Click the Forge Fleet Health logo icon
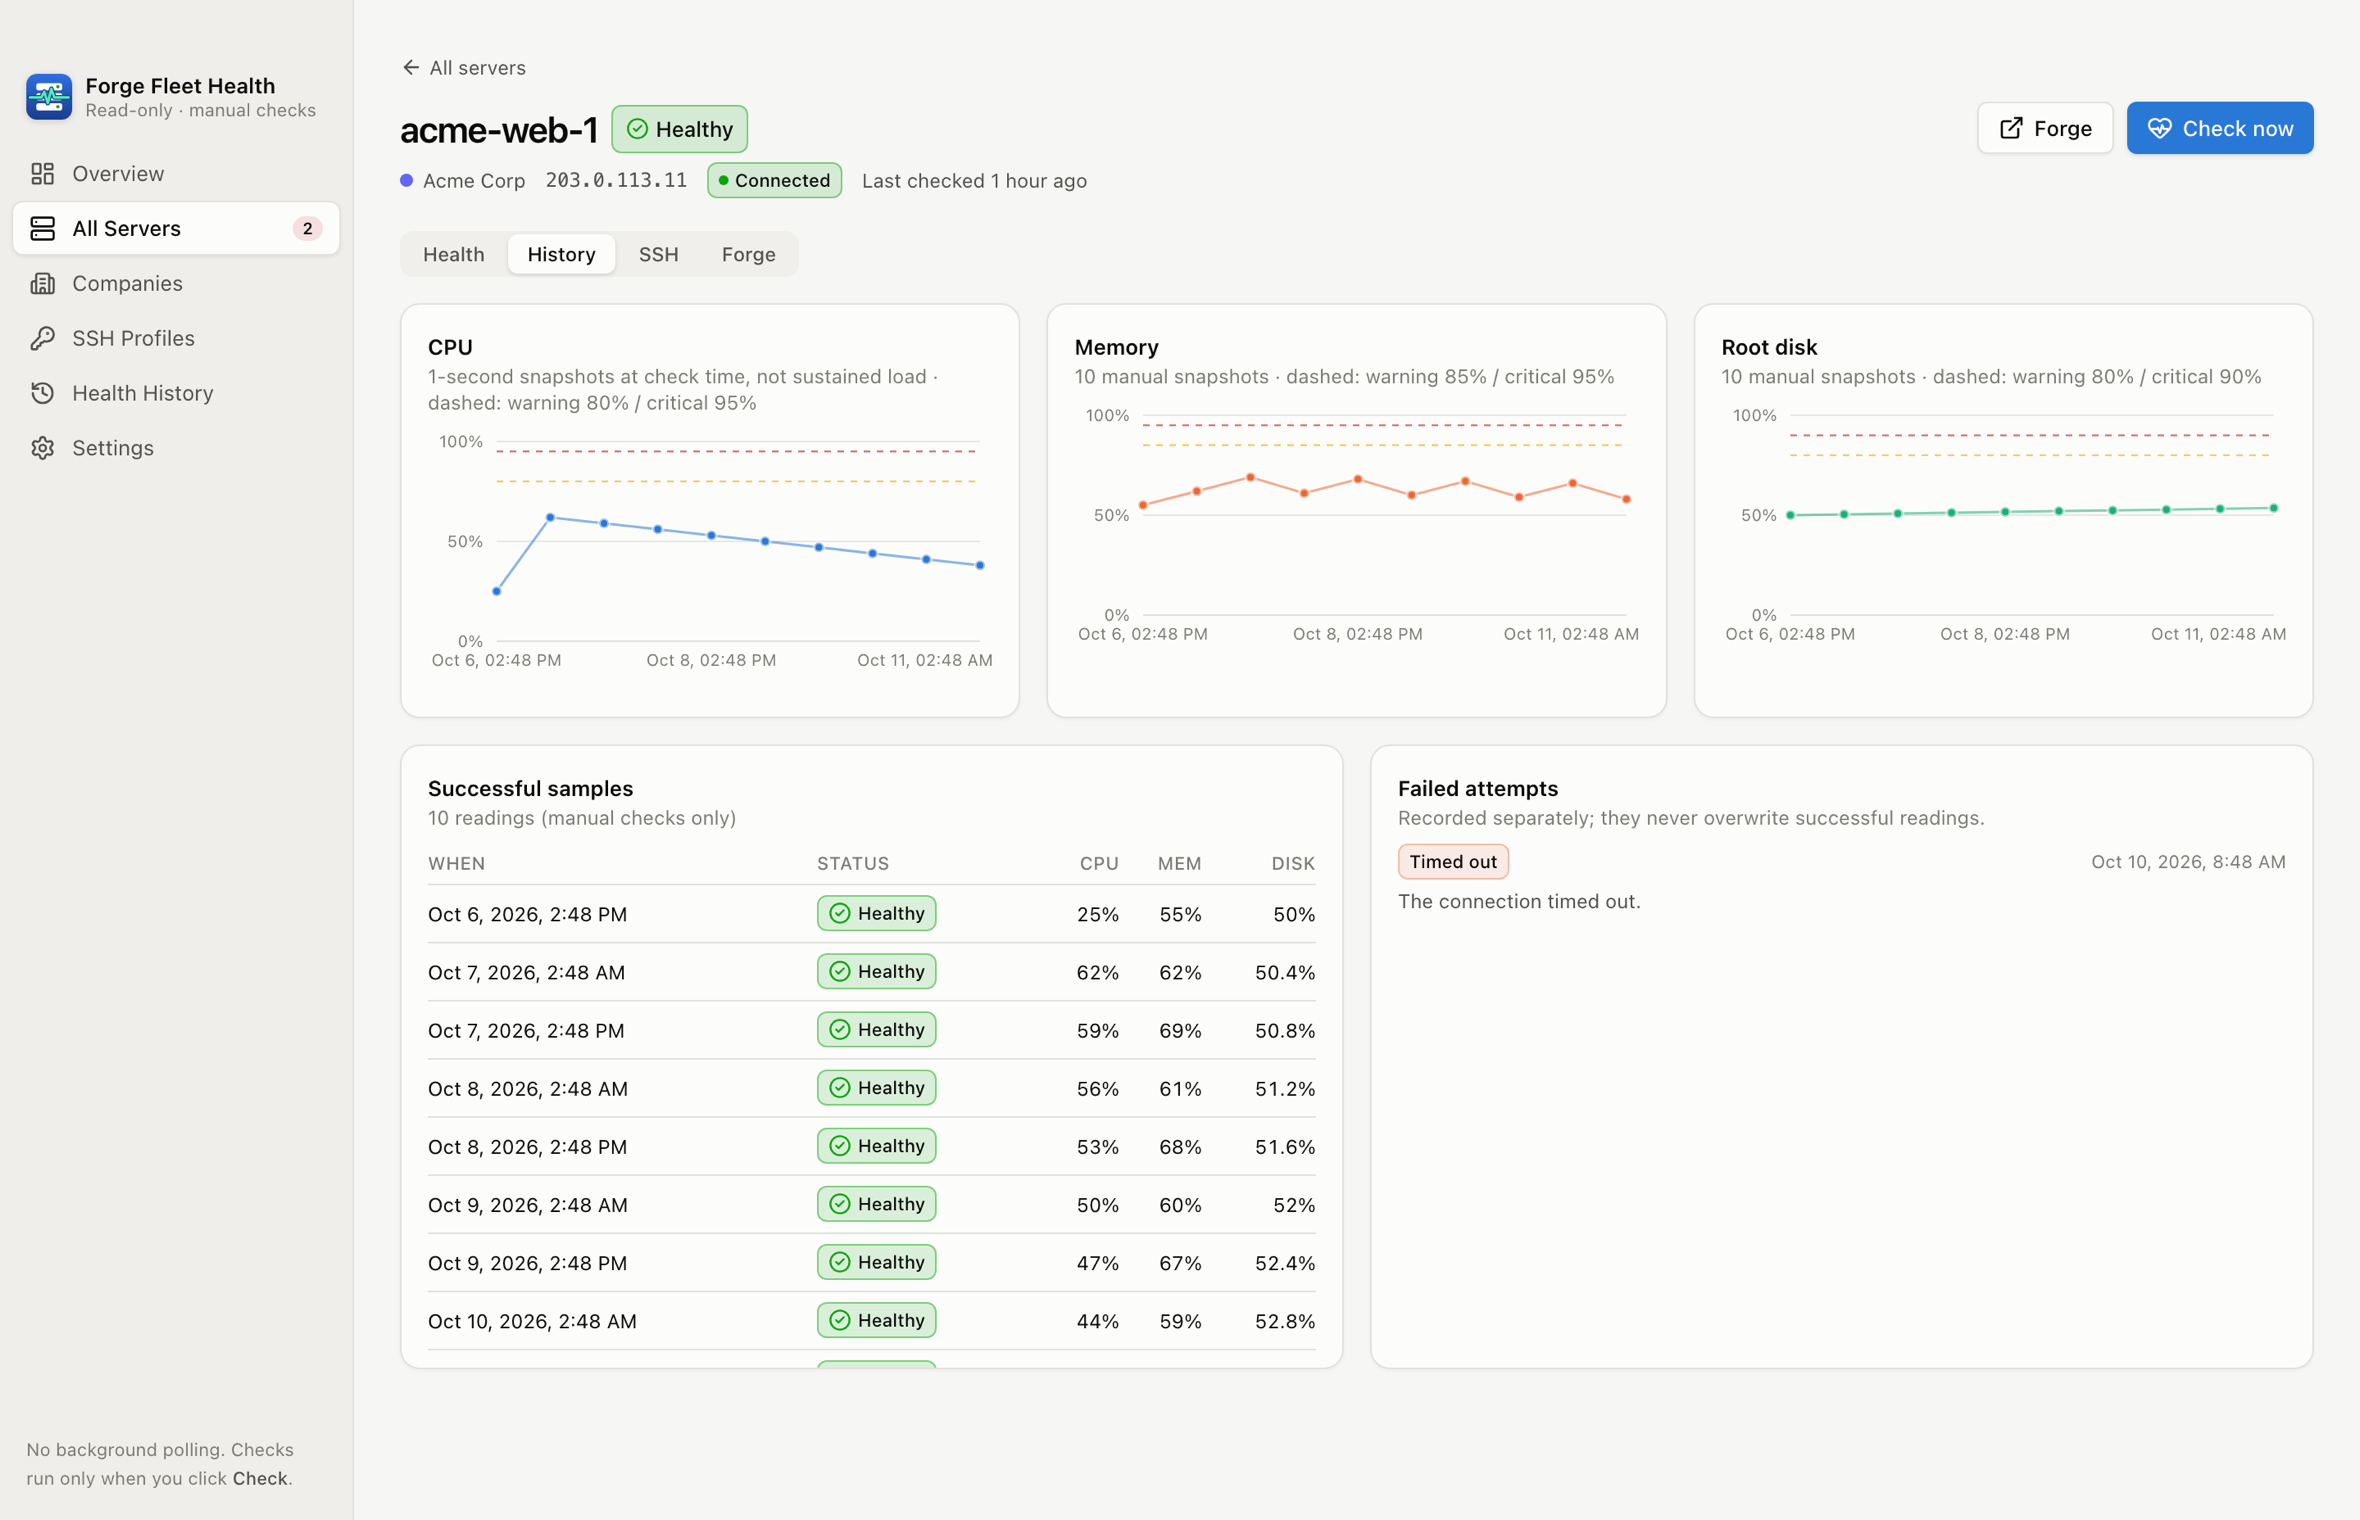 49,97
